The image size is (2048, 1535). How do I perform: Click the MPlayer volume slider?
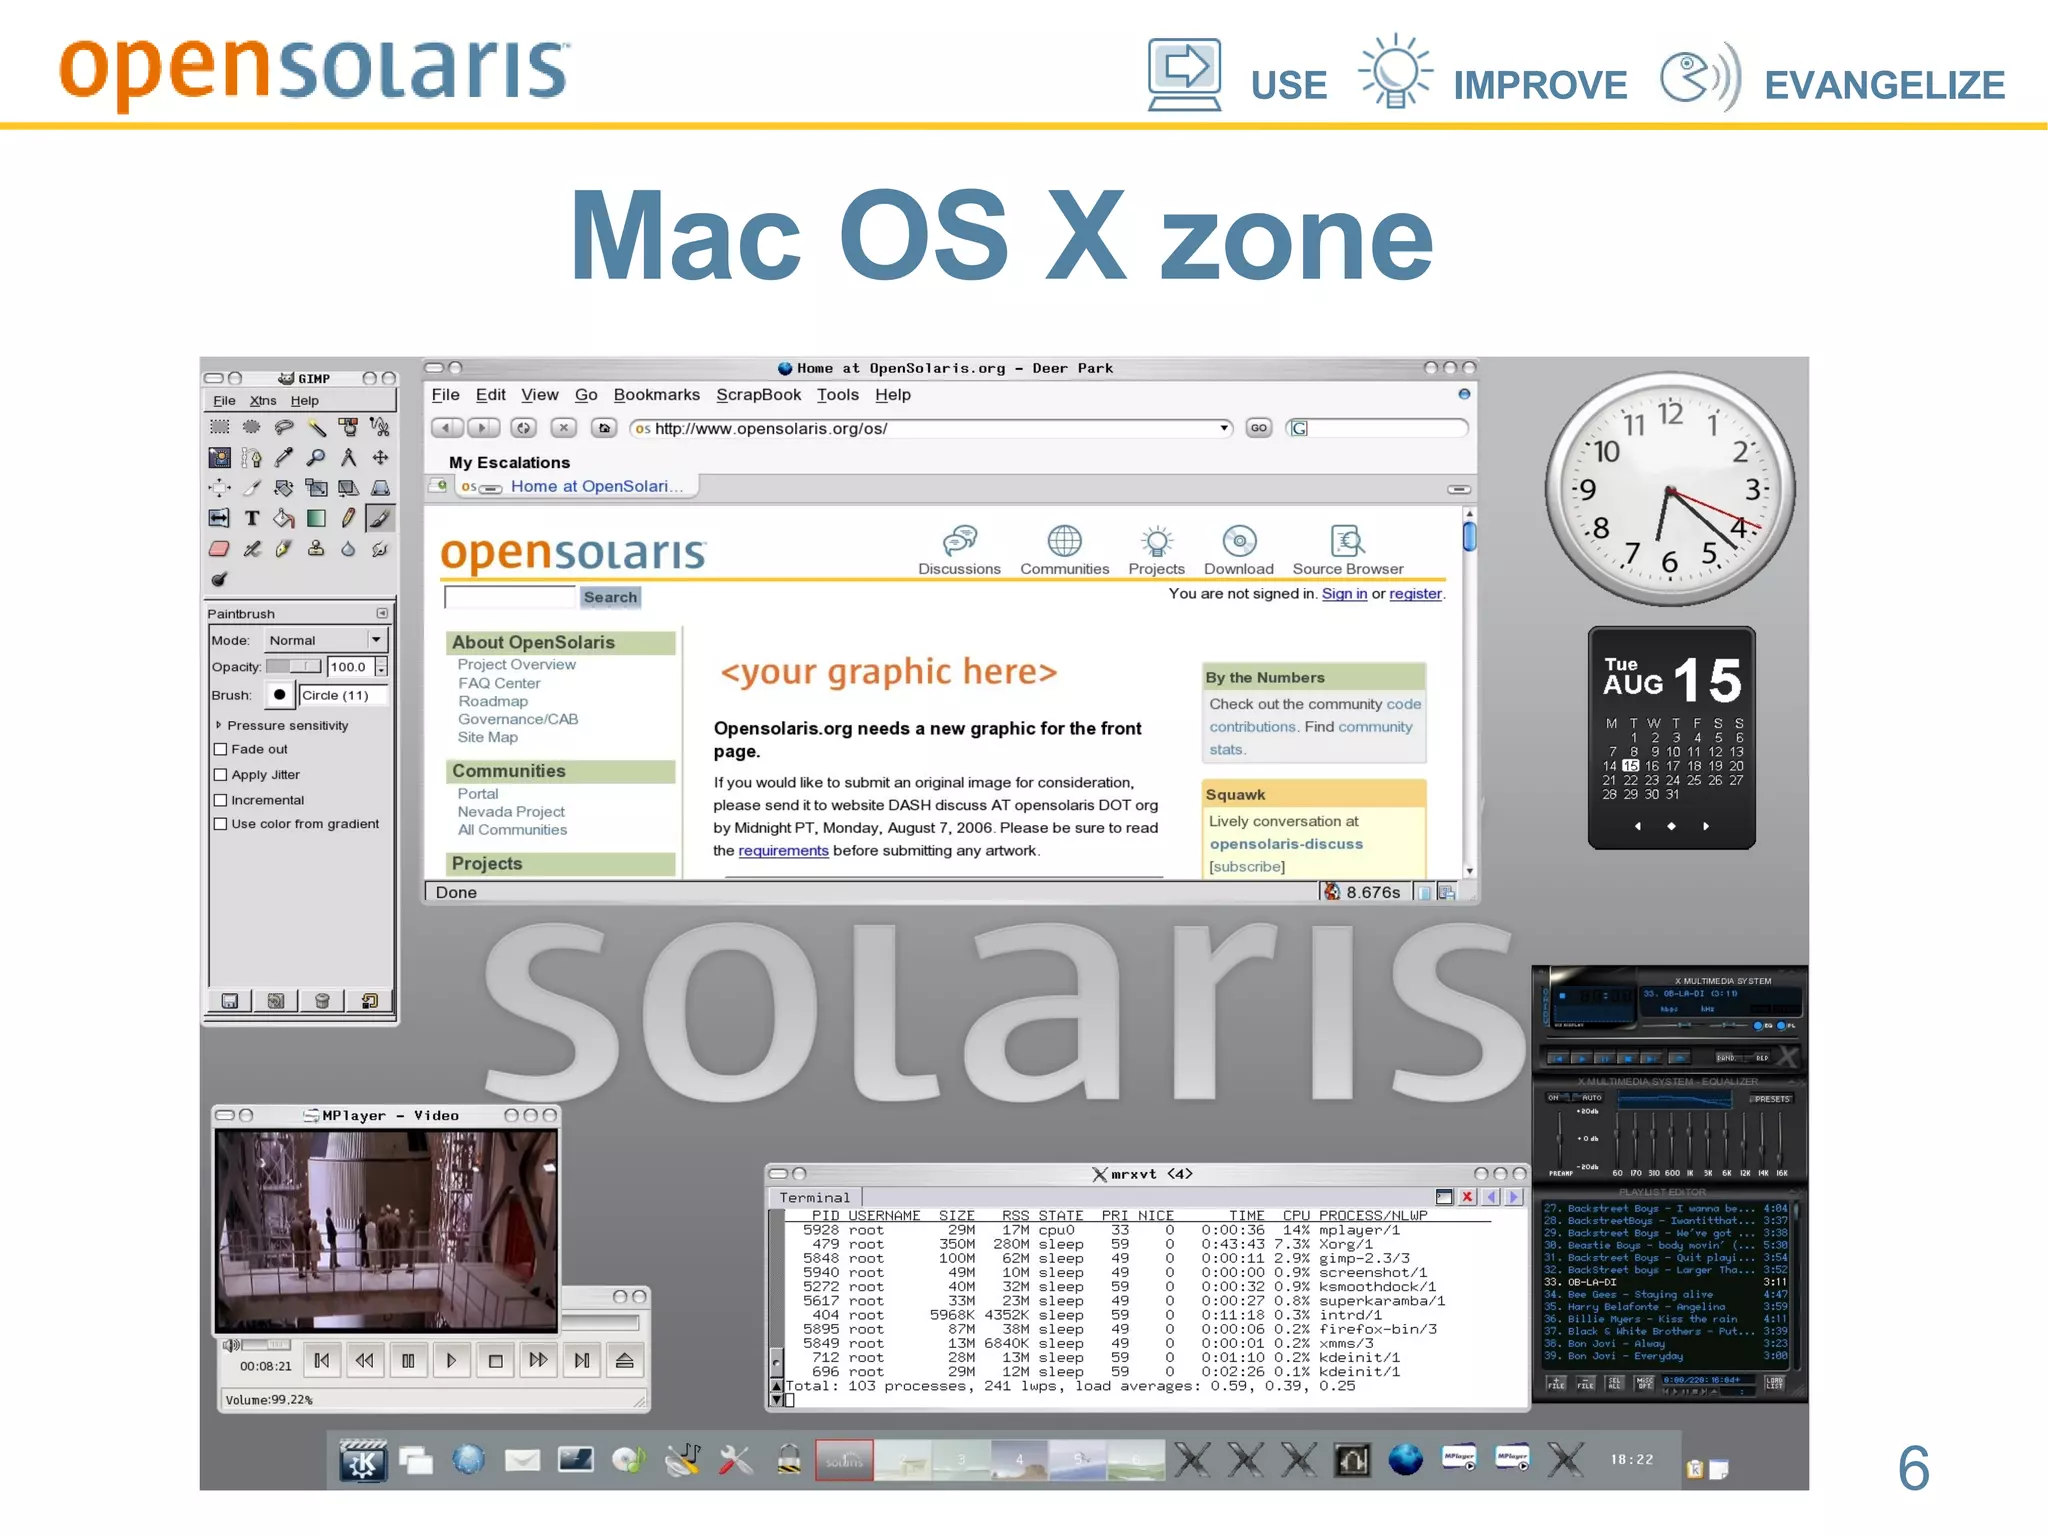point(266,1345)
